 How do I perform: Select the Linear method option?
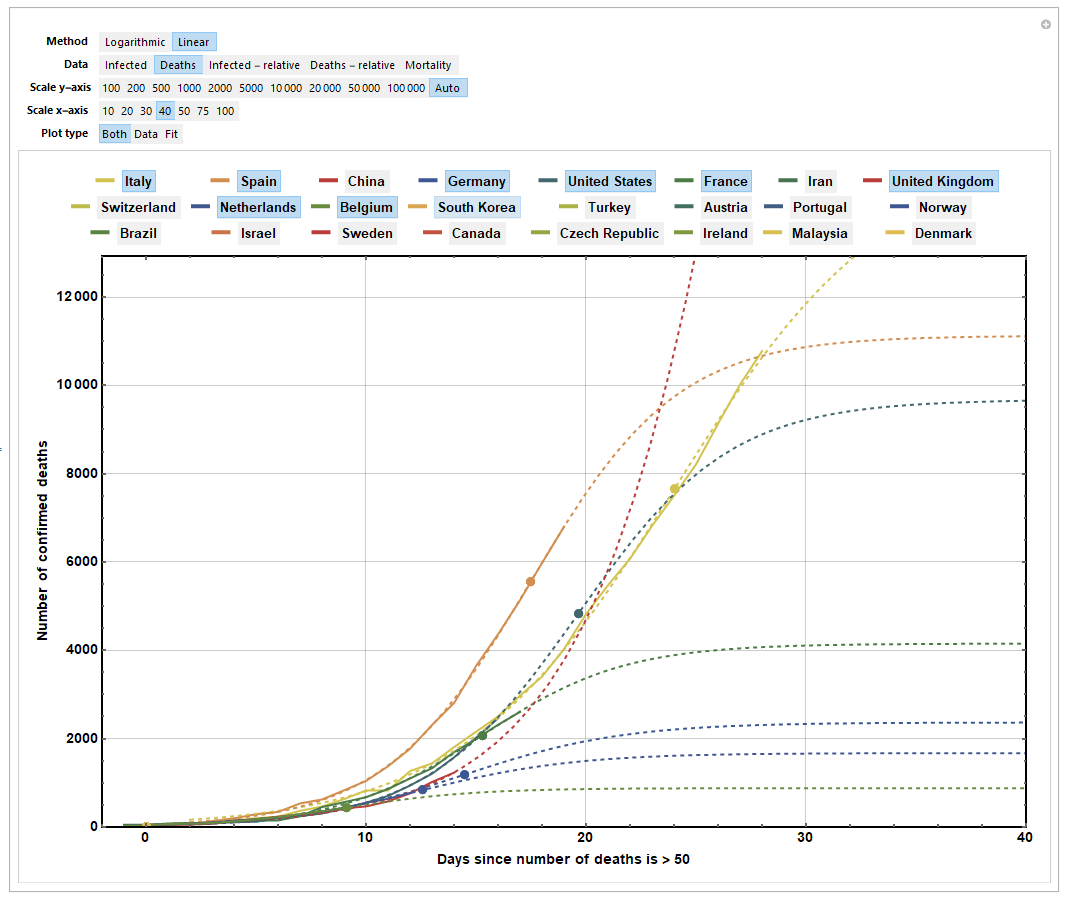[x=194, y=42]
